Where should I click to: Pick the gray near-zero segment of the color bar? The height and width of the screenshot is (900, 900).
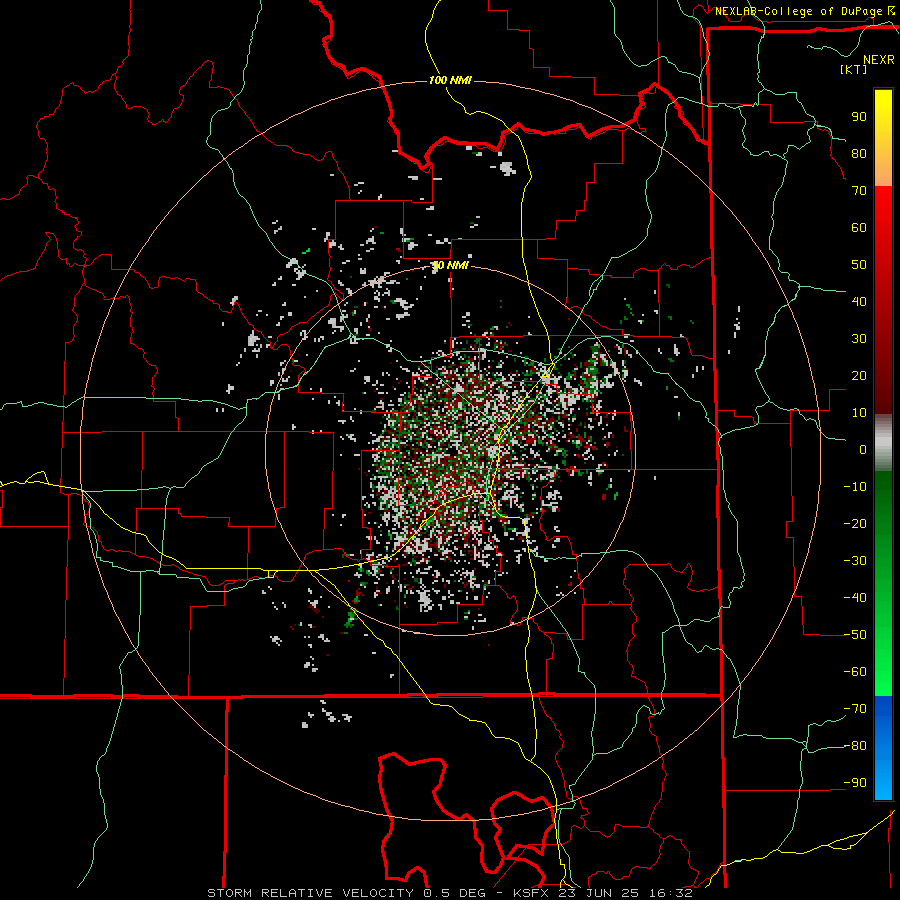click(883, 443)
